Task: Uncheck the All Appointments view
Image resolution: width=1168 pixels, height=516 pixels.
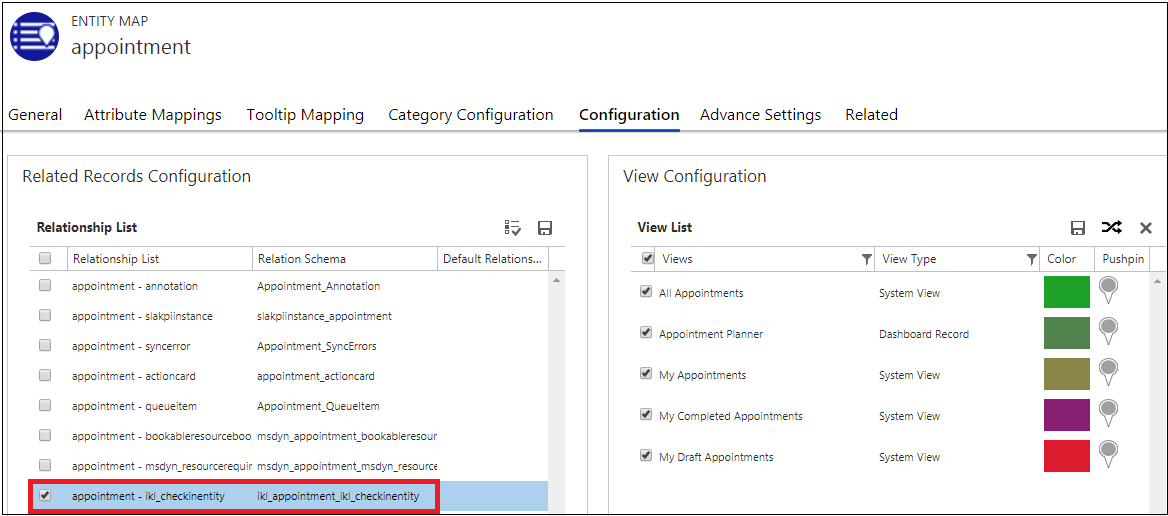Action: (x=646, y=292)
